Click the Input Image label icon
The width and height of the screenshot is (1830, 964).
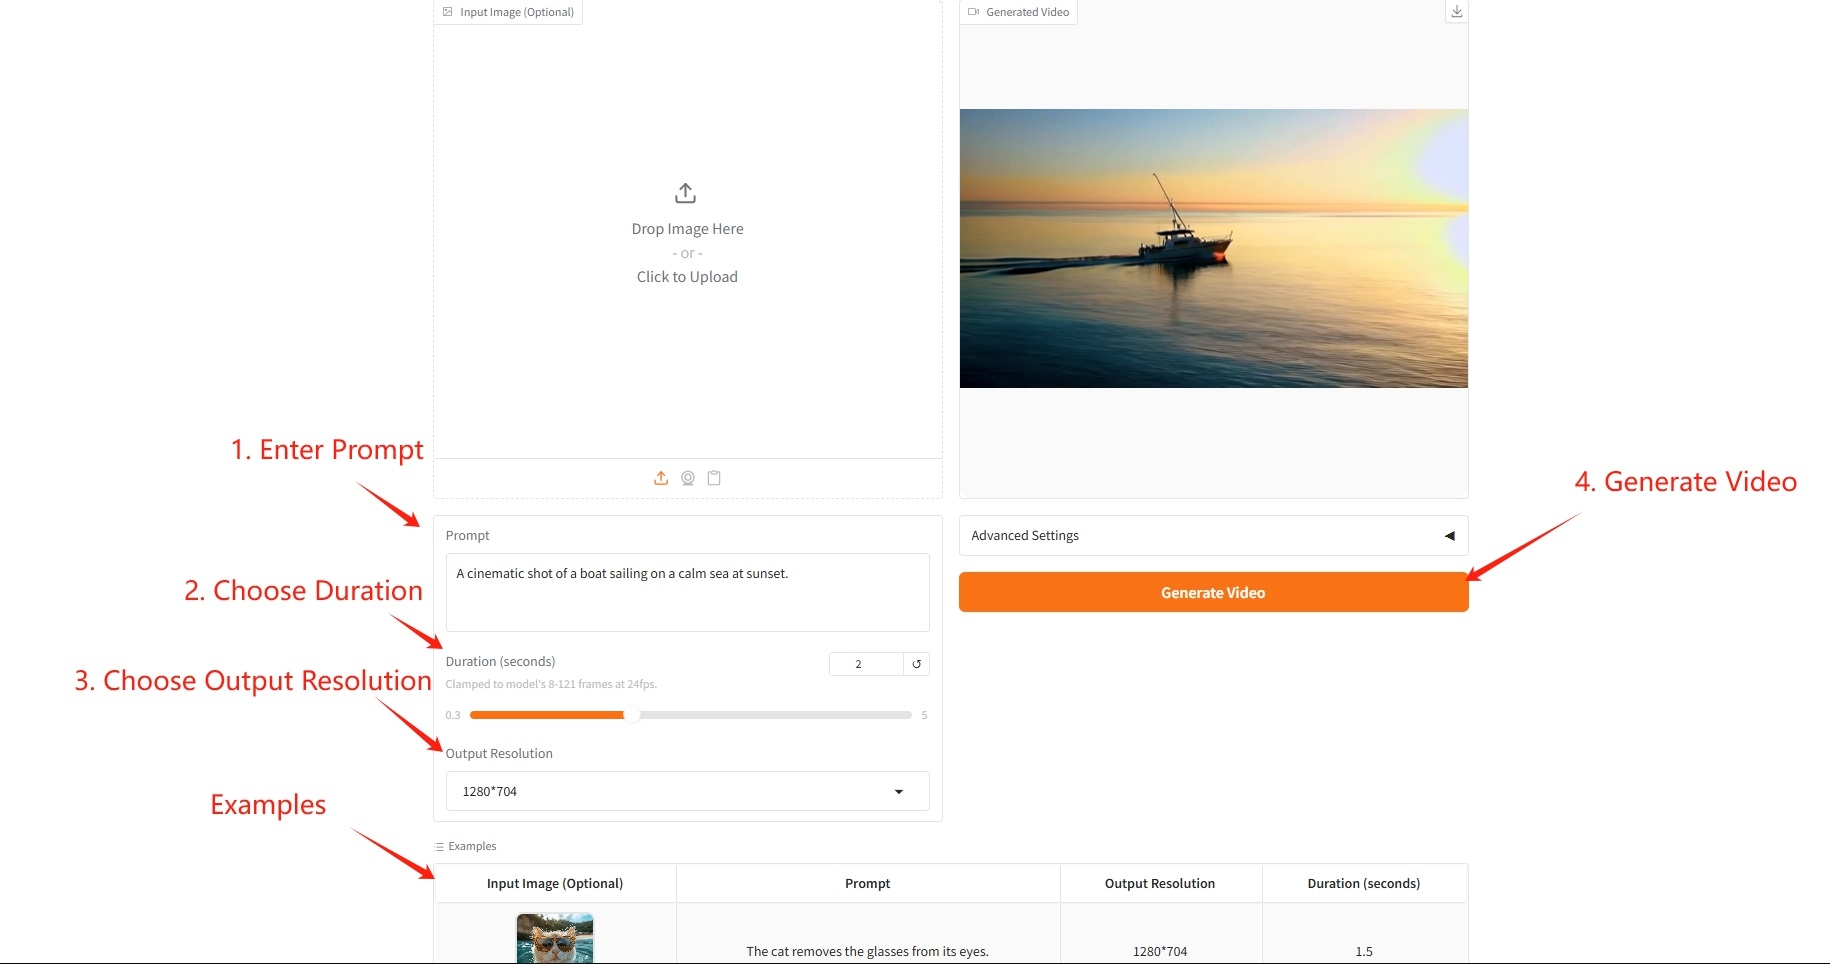[448, 12]
